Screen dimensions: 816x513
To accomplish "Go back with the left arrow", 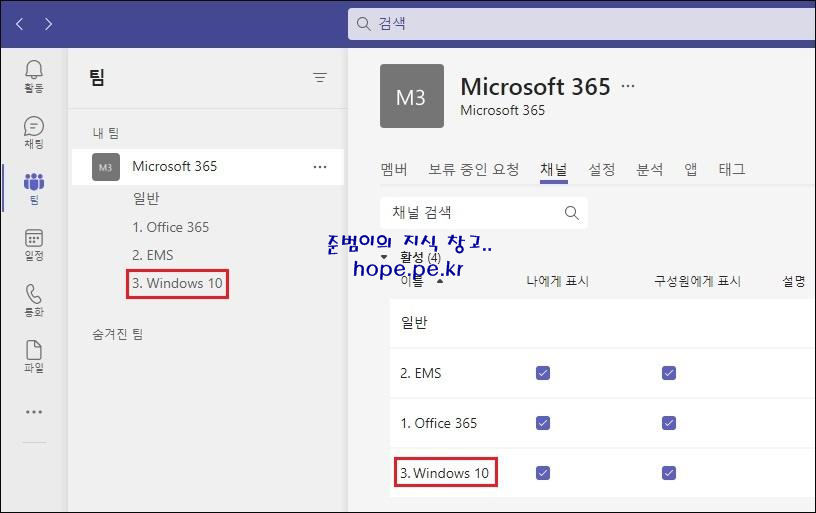I will pyautogui.click(x=20, y=23).
